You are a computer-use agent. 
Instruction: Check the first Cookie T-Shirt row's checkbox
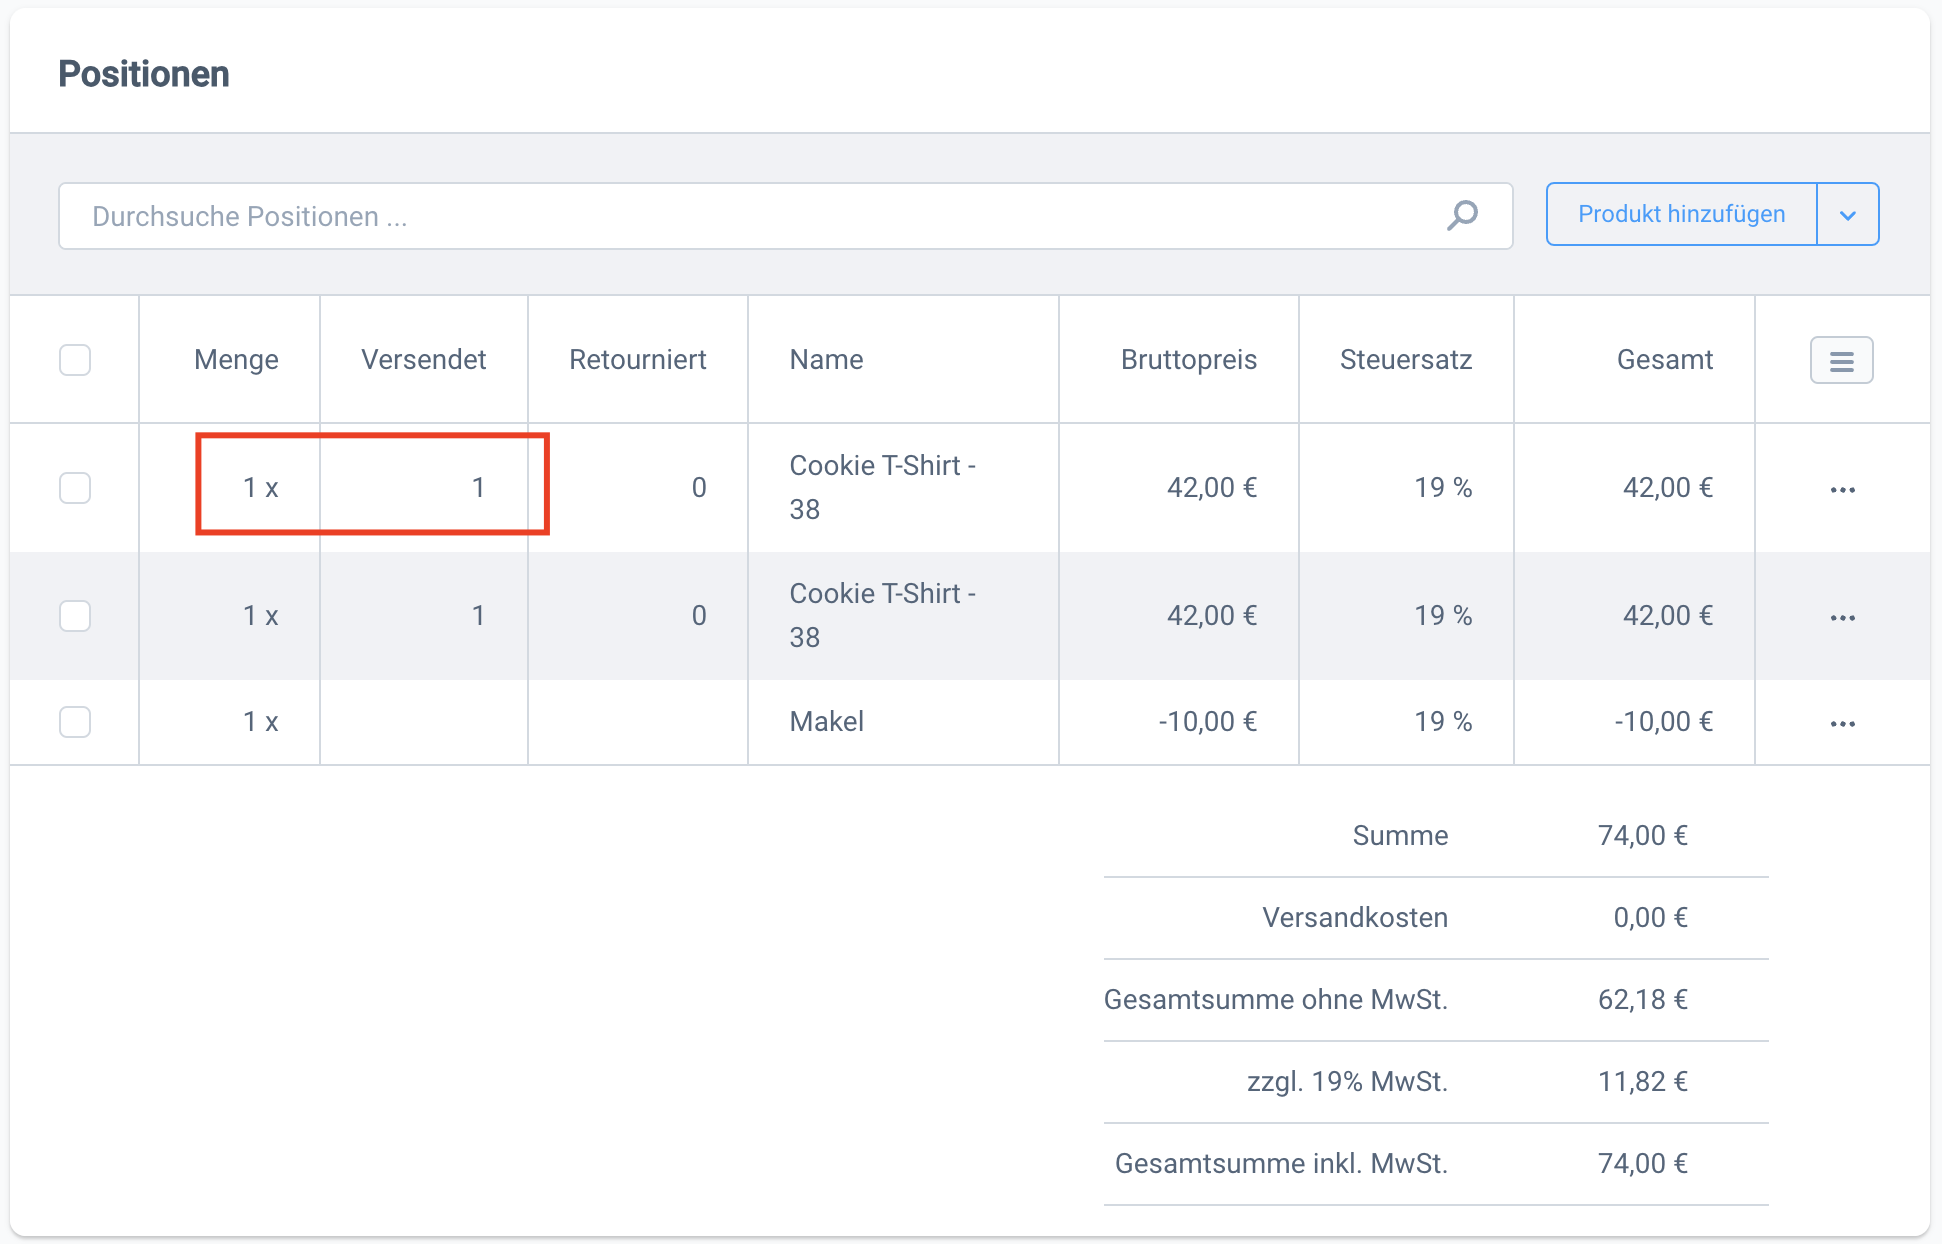click(75, 488)
